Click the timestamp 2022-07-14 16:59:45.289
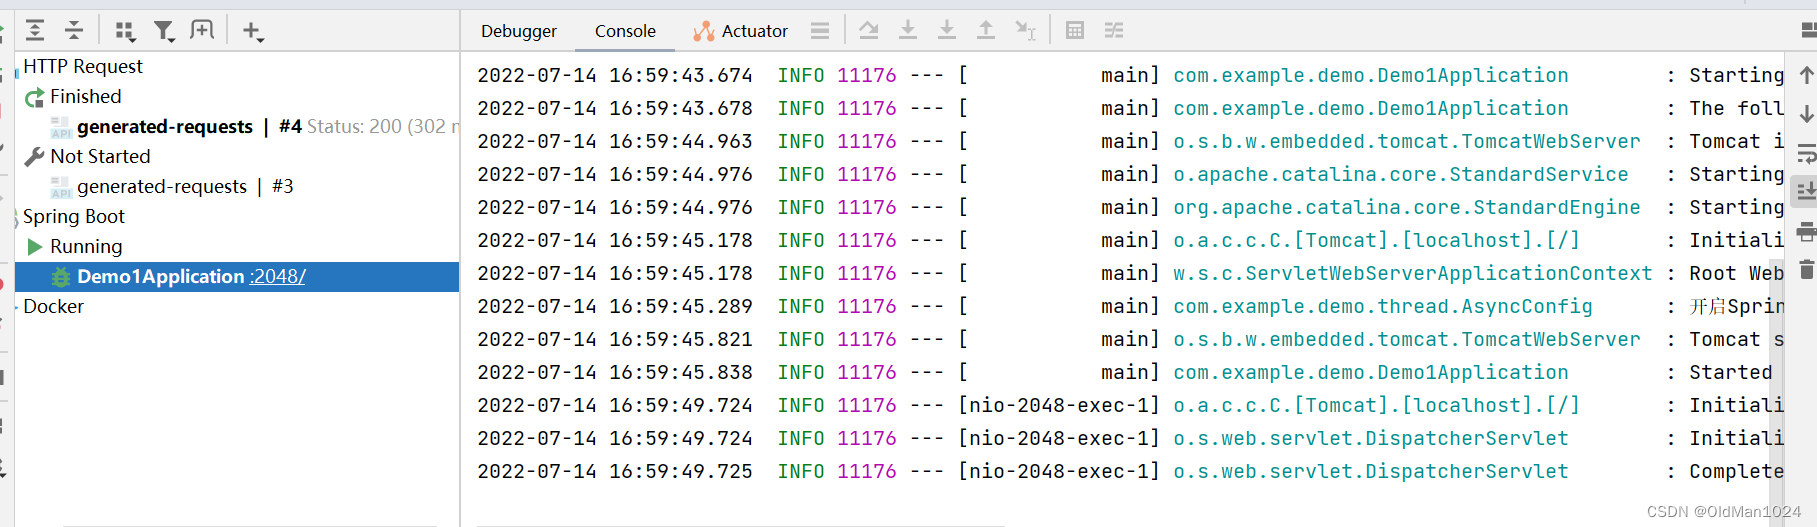Viewport: 1817px width, 527px height. [615, 306]
